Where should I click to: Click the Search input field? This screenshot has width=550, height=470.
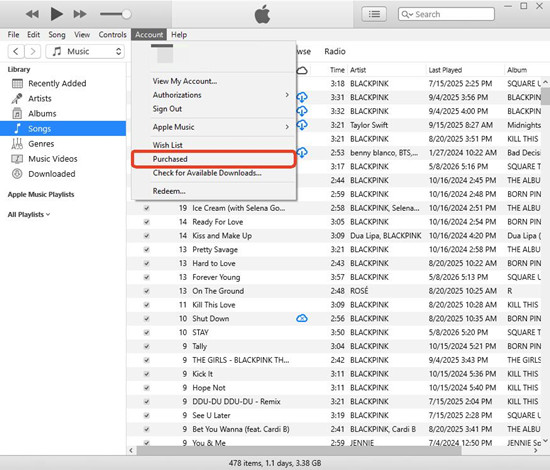(x=446, y=14)
